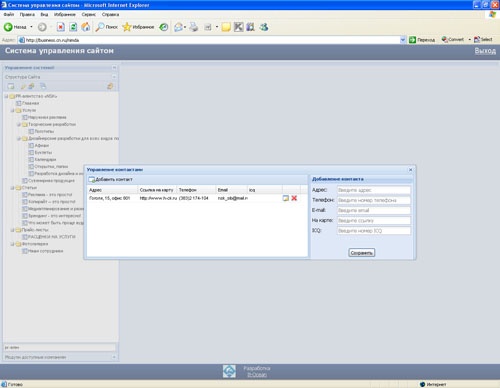Sort by the Телефон column header
Viewport: 500px width, 388px height.
(x=196, y=190)
